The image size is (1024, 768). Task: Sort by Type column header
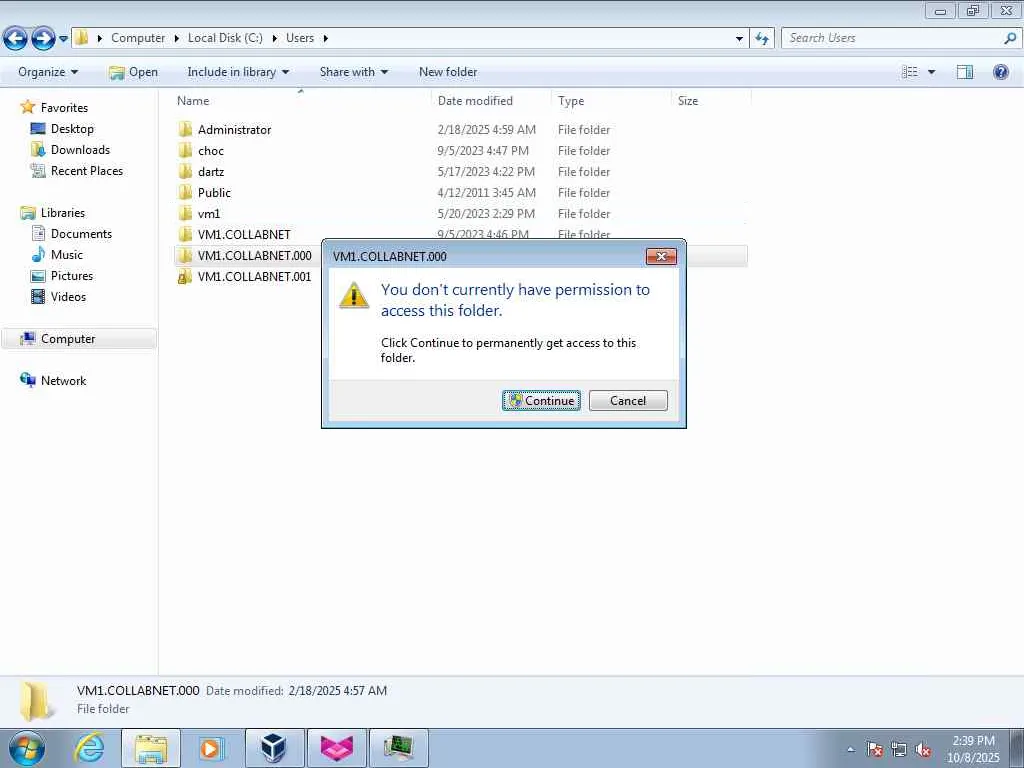(x=611, y=101)
